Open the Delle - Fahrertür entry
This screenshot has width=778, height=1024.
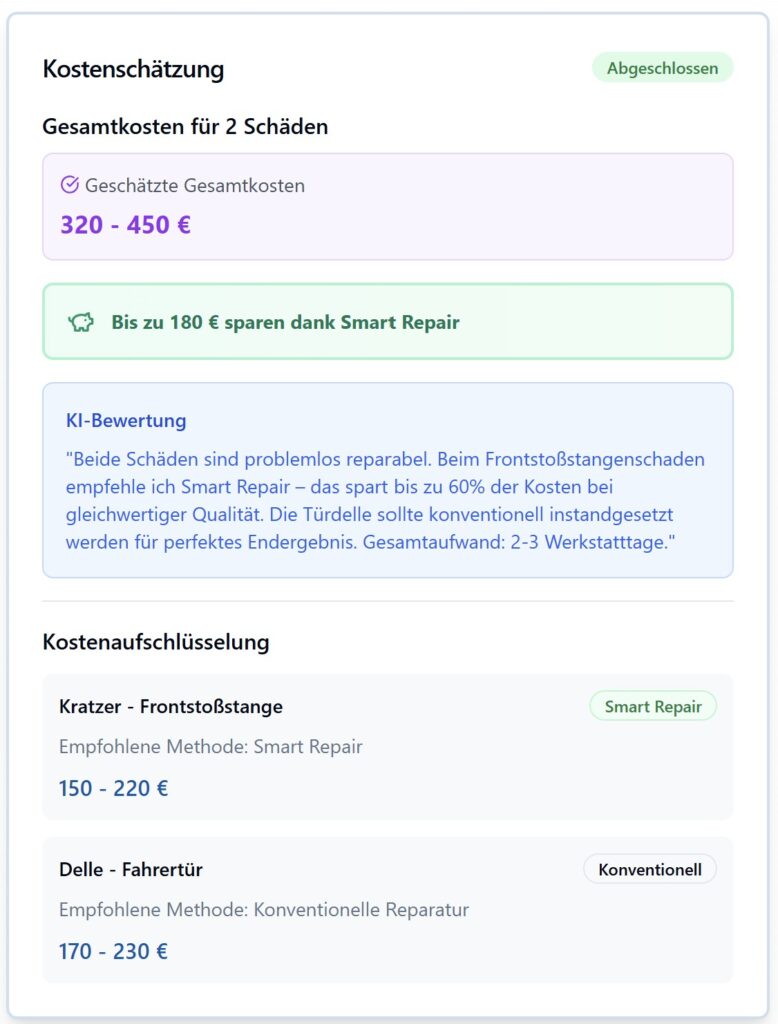388,910
